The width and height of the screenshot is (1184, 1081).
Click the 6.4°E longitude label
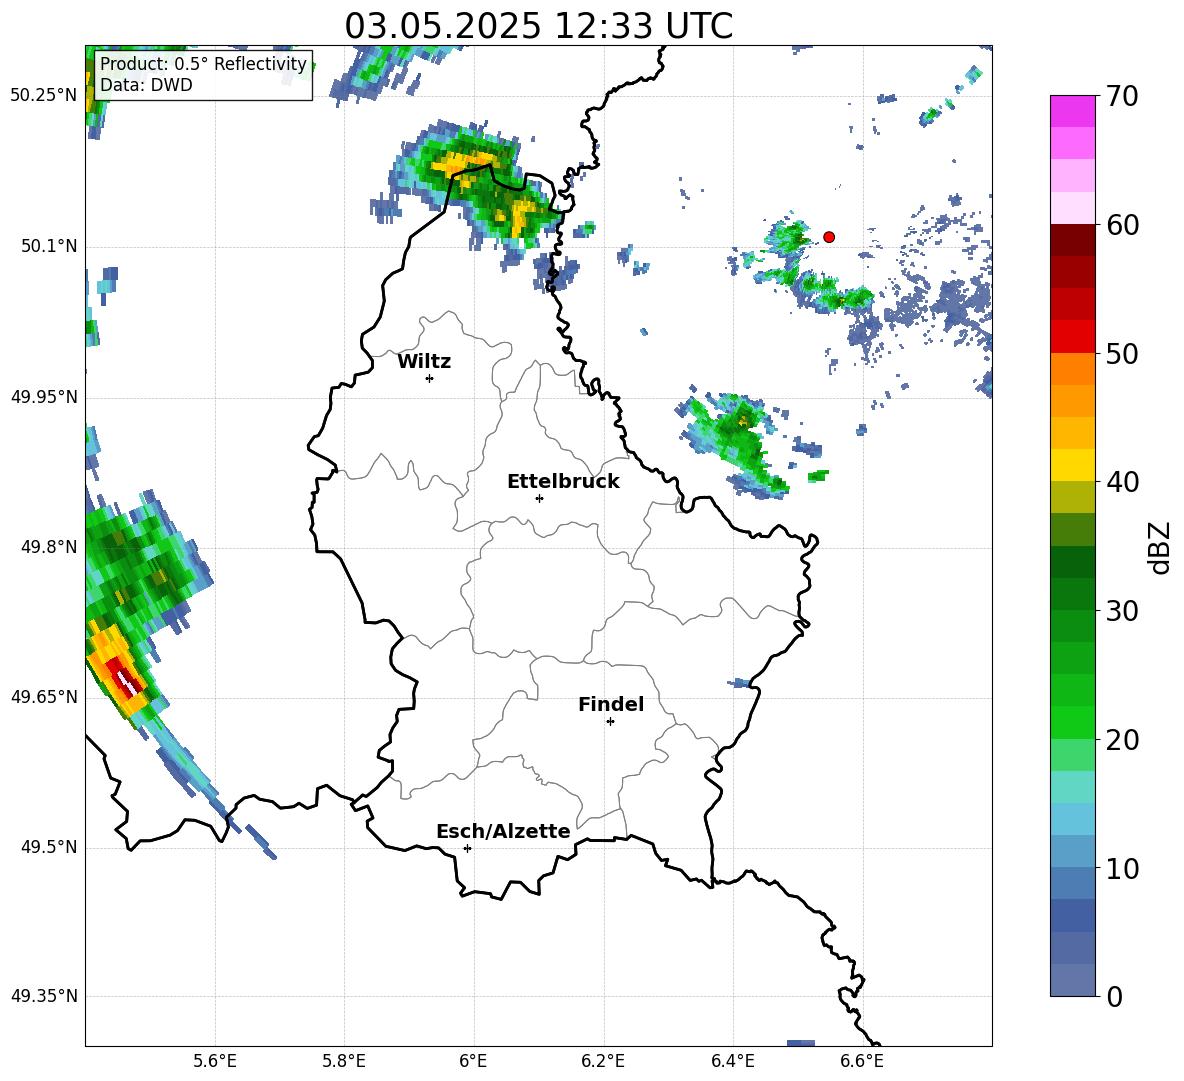[732, 1061]
